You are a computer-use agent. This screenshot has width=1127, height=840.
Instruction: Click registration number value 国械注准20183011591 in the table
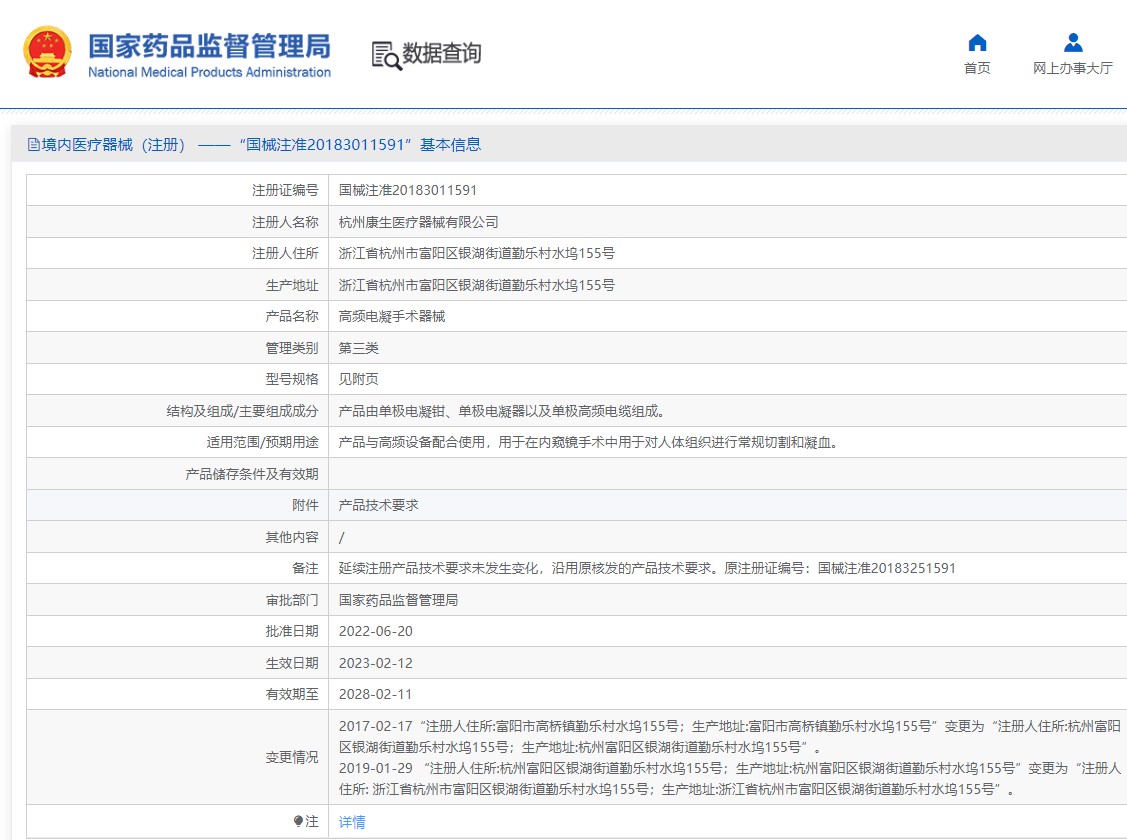point(408,190)
